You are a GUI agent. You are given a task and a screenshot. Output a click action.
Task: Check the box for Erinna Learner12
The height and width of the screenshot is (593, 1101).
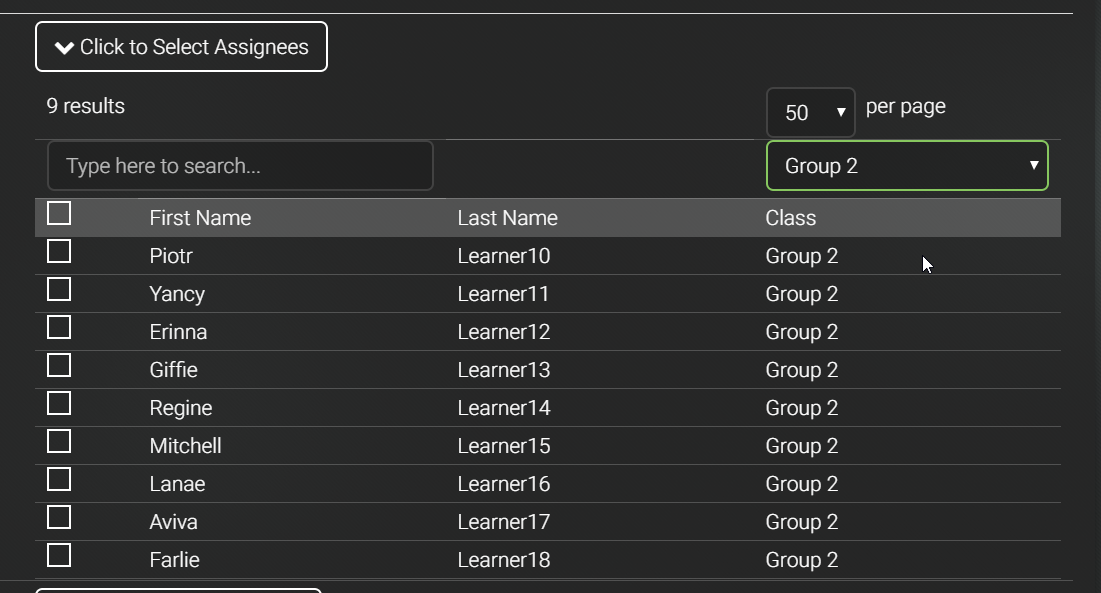(x=59, y=327)
